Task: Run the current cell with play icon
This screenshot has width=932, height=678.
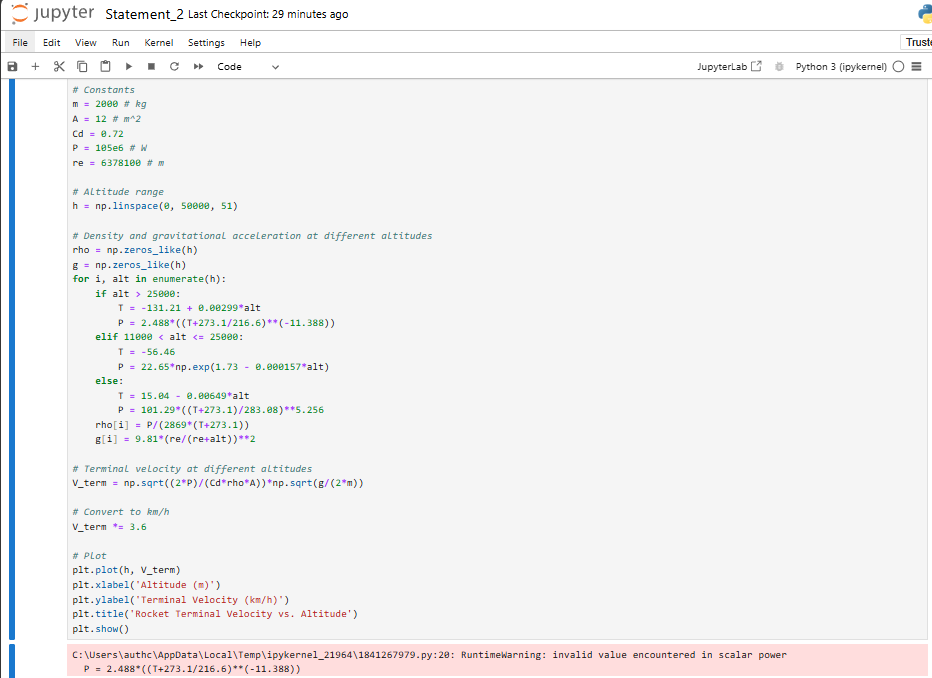Action: tap(128, 66)
